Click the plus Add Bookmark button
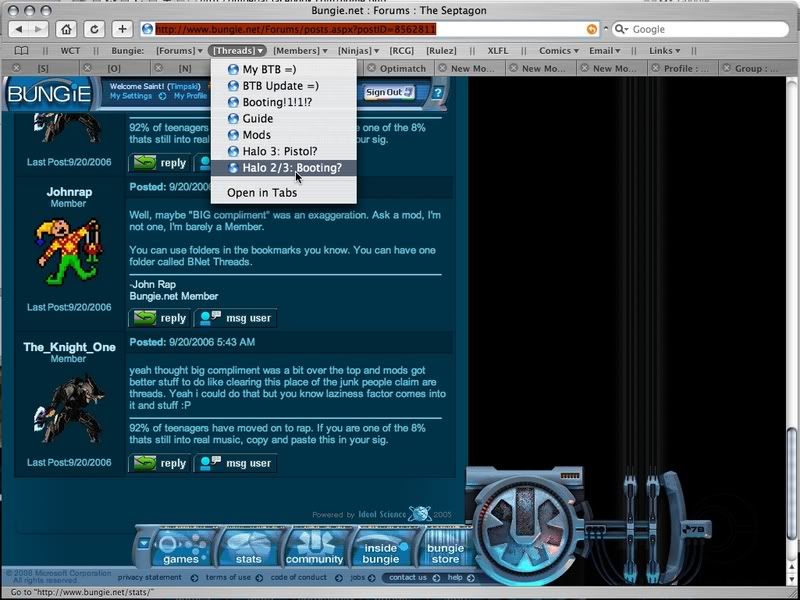The height and width of the screenshot is (600, 800). point(122,29)
